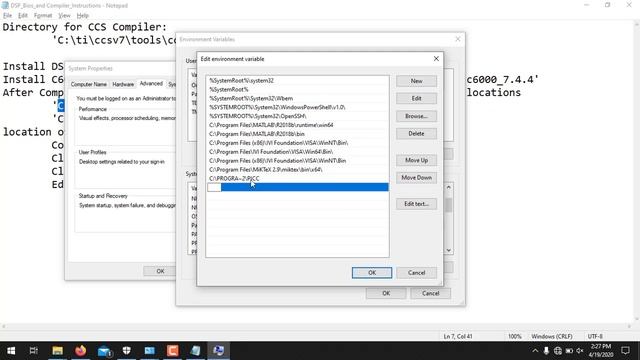Cancel the Edit environment variable dialog
Image resolution: width=640 pixels, height=360 pixels.
click(x=416, y=273)
